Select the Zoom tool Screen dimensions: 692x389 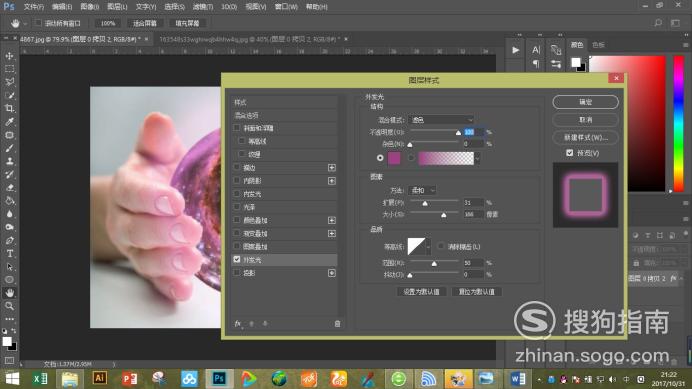coord(9,306)
